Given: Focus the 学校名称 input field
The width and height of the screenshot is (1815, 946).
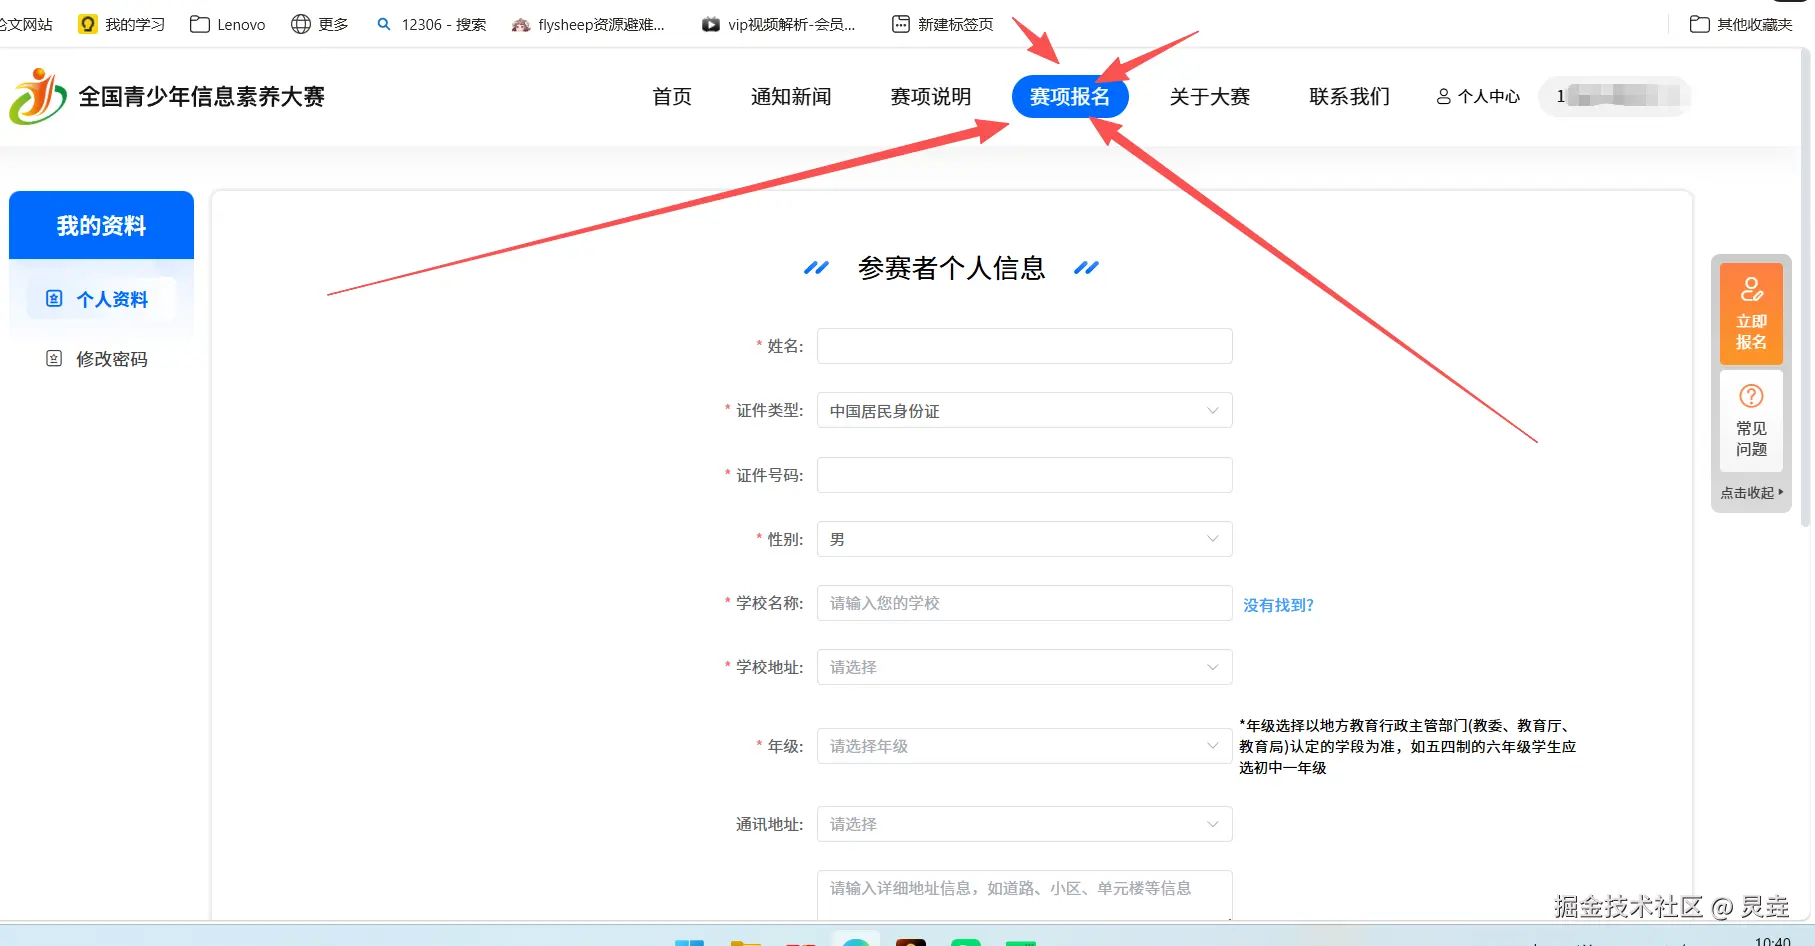Looking at the screenshot, I should point(1024,603).
